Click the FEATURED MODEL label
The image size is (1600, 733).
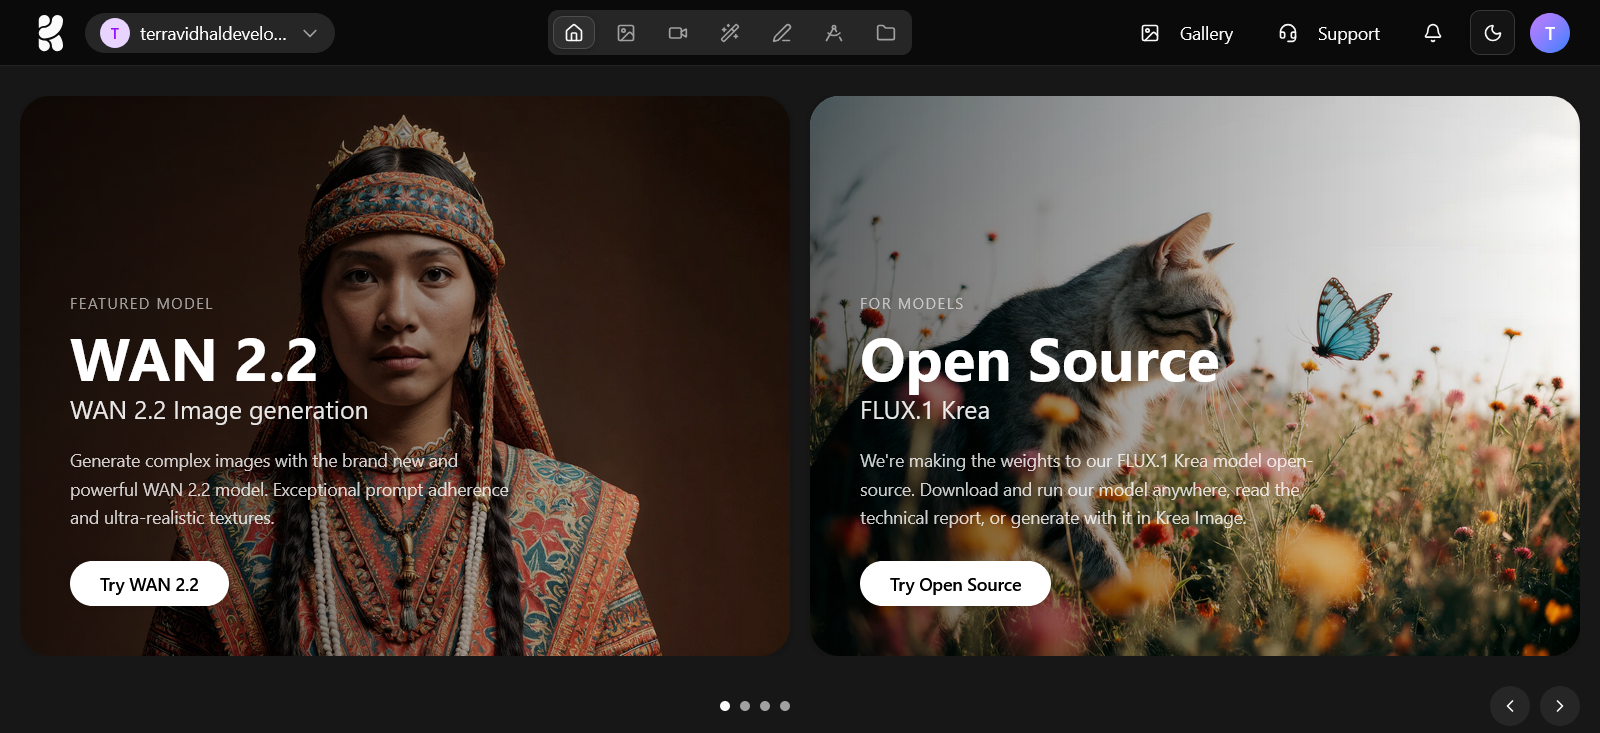point(141,303)
